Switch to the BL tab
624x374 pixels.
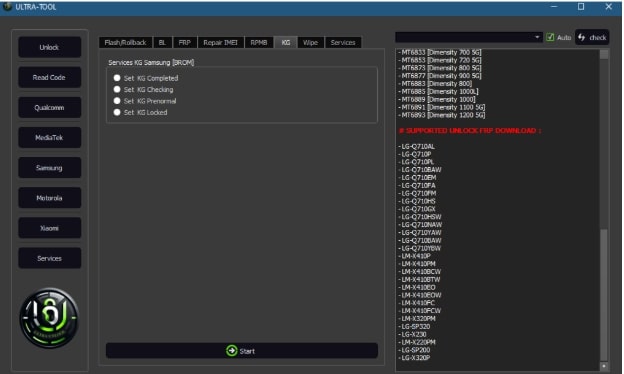162,43
